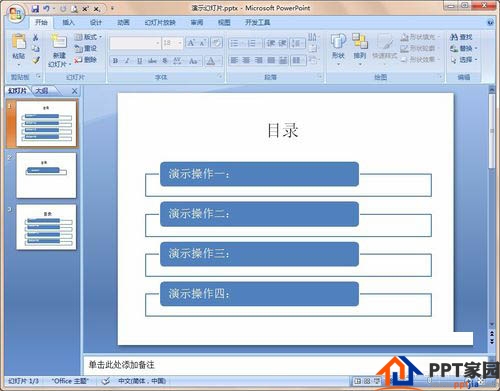Align text left
Image resolution: width=500 pixels, height=391 pixels.
click(234, 60)
